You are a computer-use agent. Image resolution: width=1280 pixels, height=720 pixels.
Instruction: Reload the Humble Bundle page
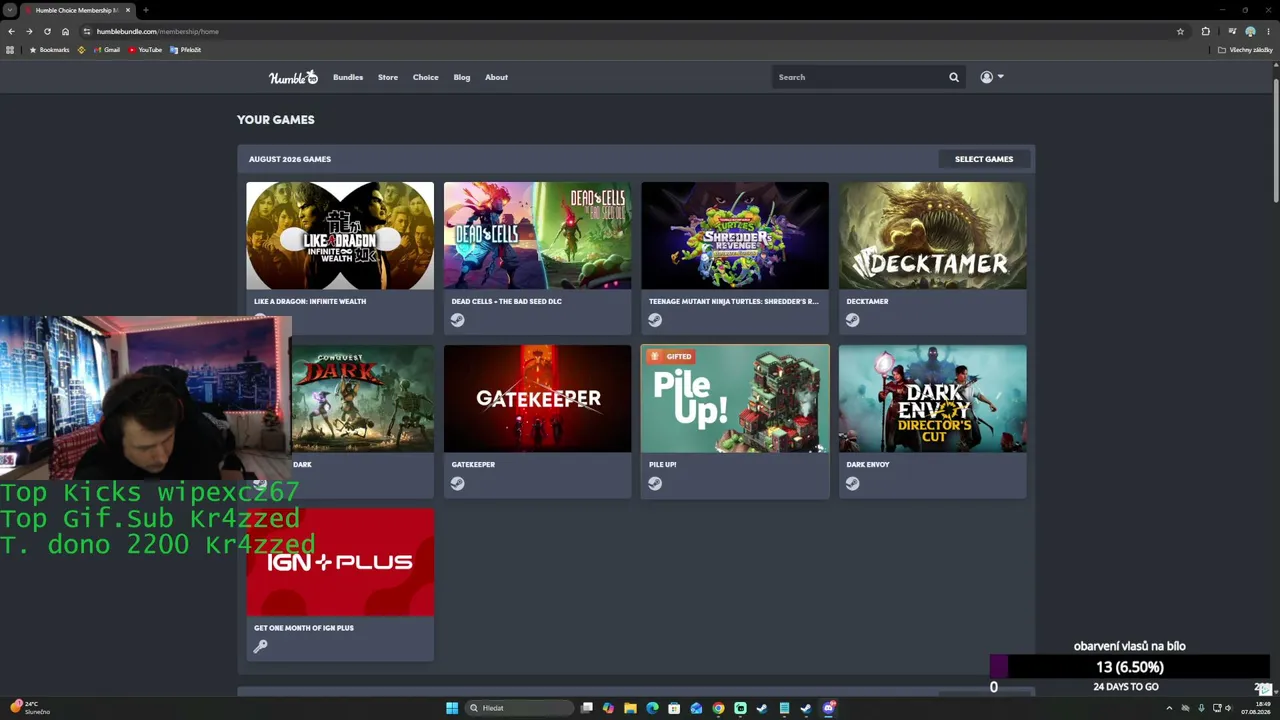[x=47, y=31]
